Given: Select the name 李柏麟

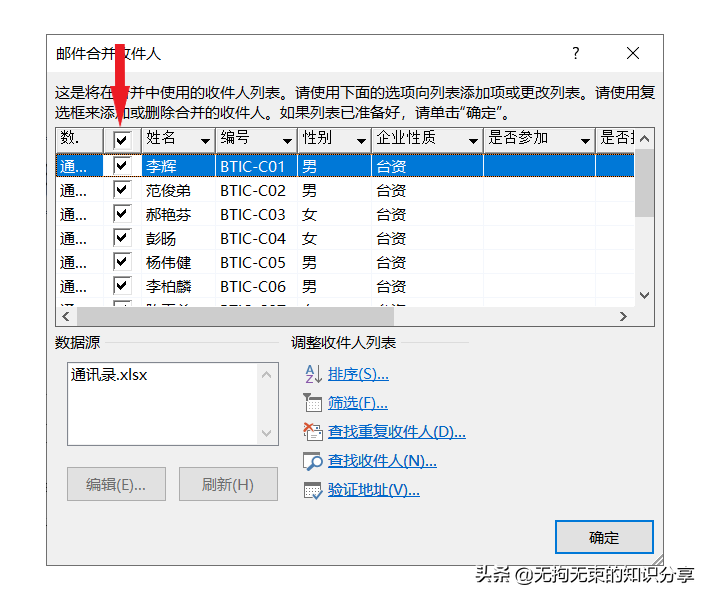Looking at the screenshot, I should (168, 287).
